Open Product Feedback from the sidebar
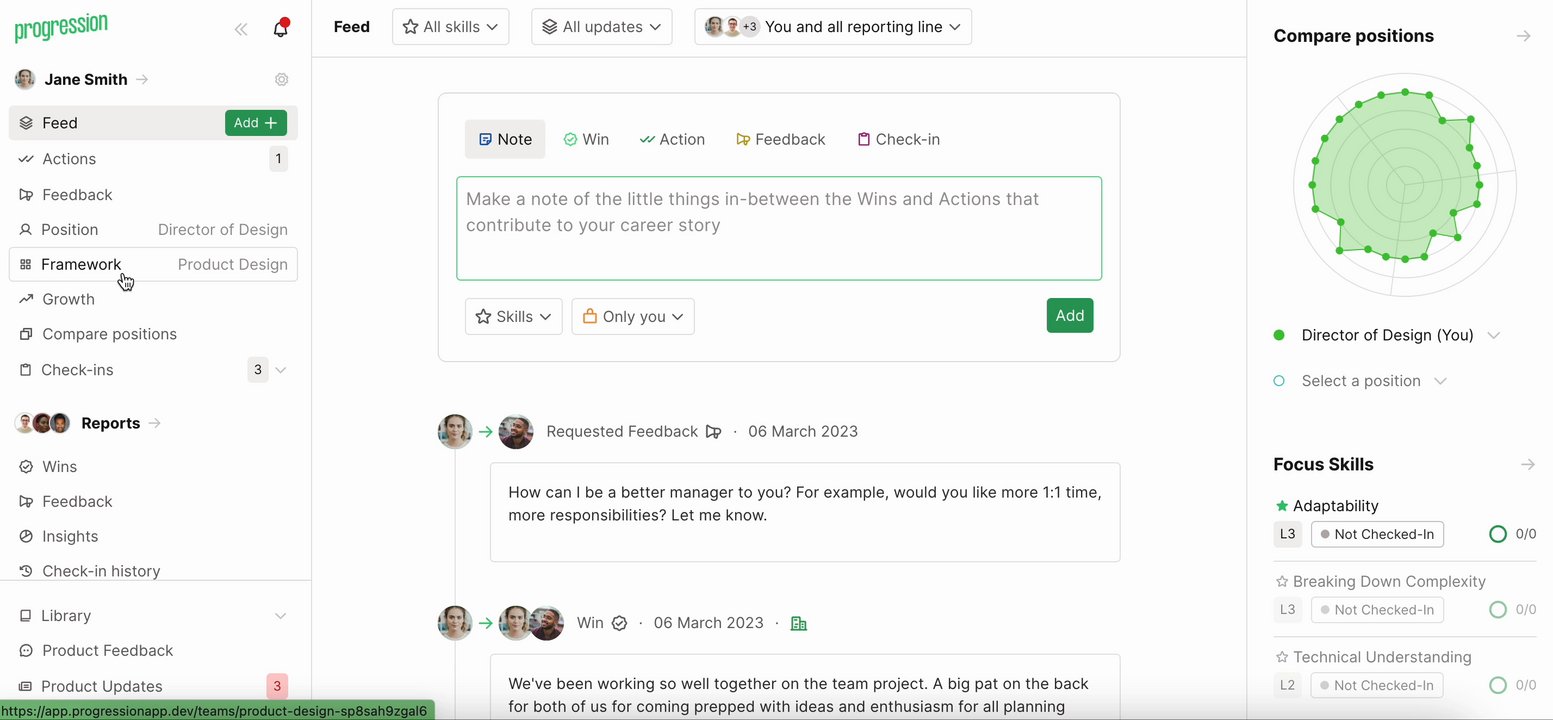The height and width of the screenshot is (720, 1553). point(107,650)
